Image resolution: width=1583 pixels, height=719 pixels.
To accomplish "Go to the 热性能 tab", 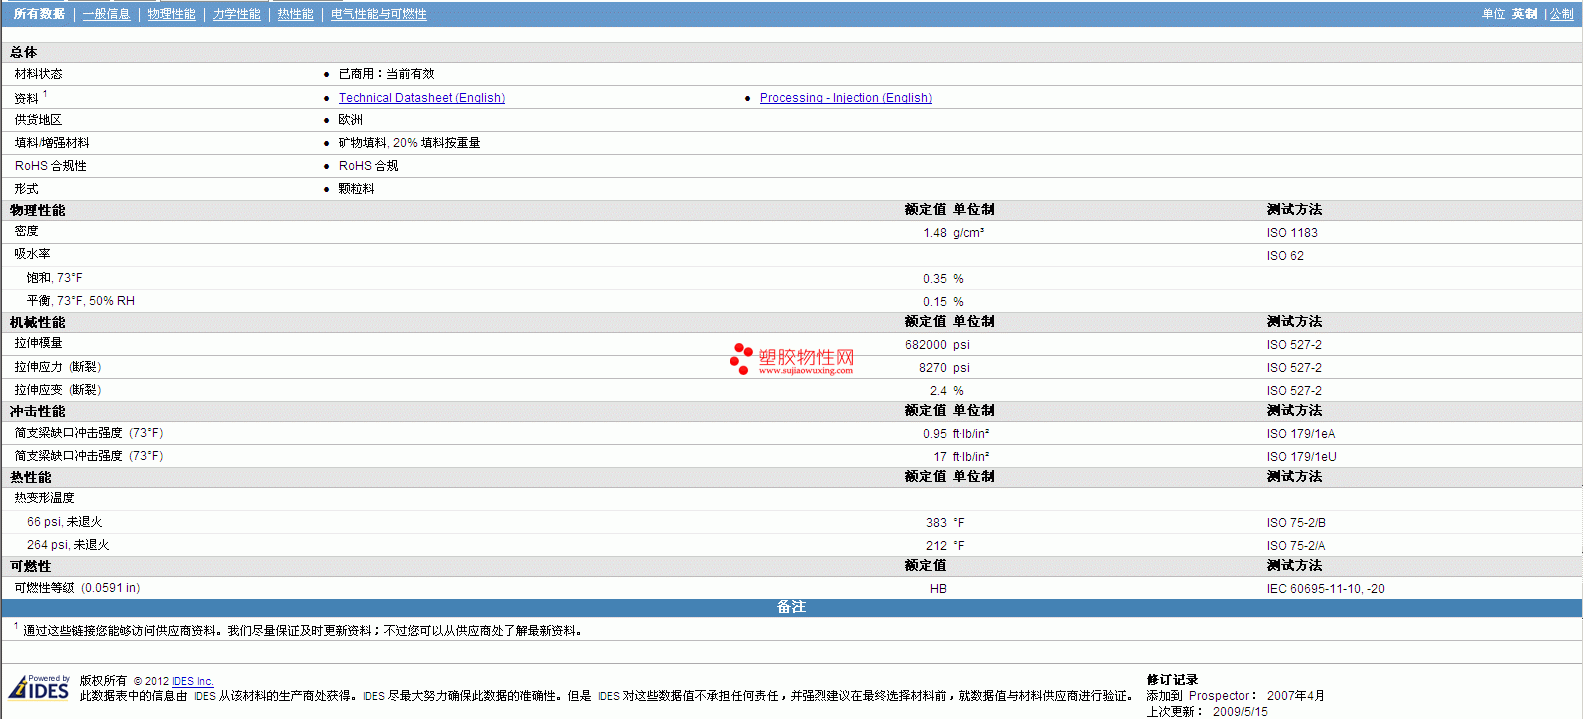I will pos(295,14).
